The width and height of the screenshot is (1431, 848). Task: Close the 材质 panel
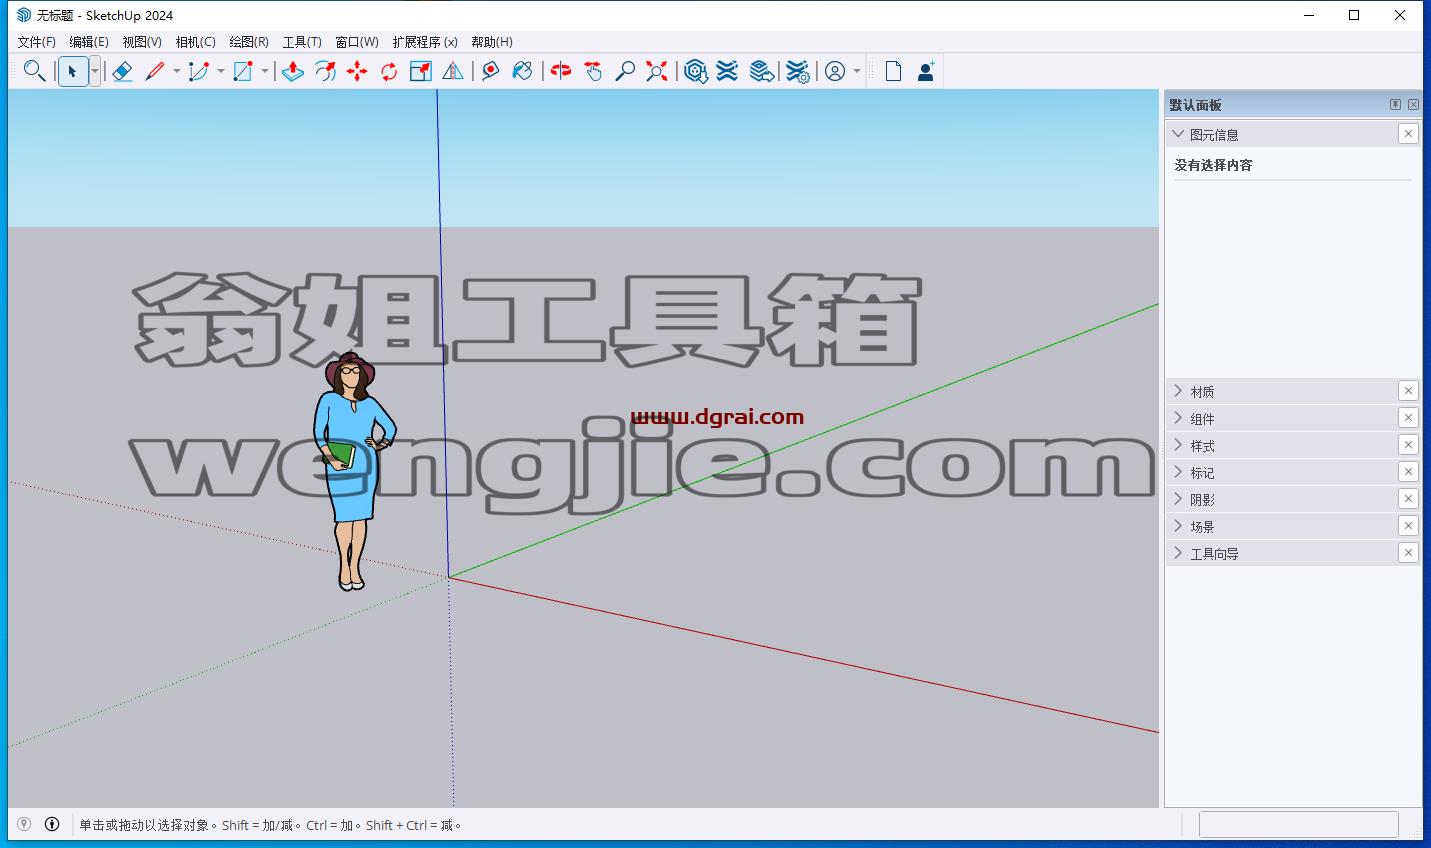1408,391
